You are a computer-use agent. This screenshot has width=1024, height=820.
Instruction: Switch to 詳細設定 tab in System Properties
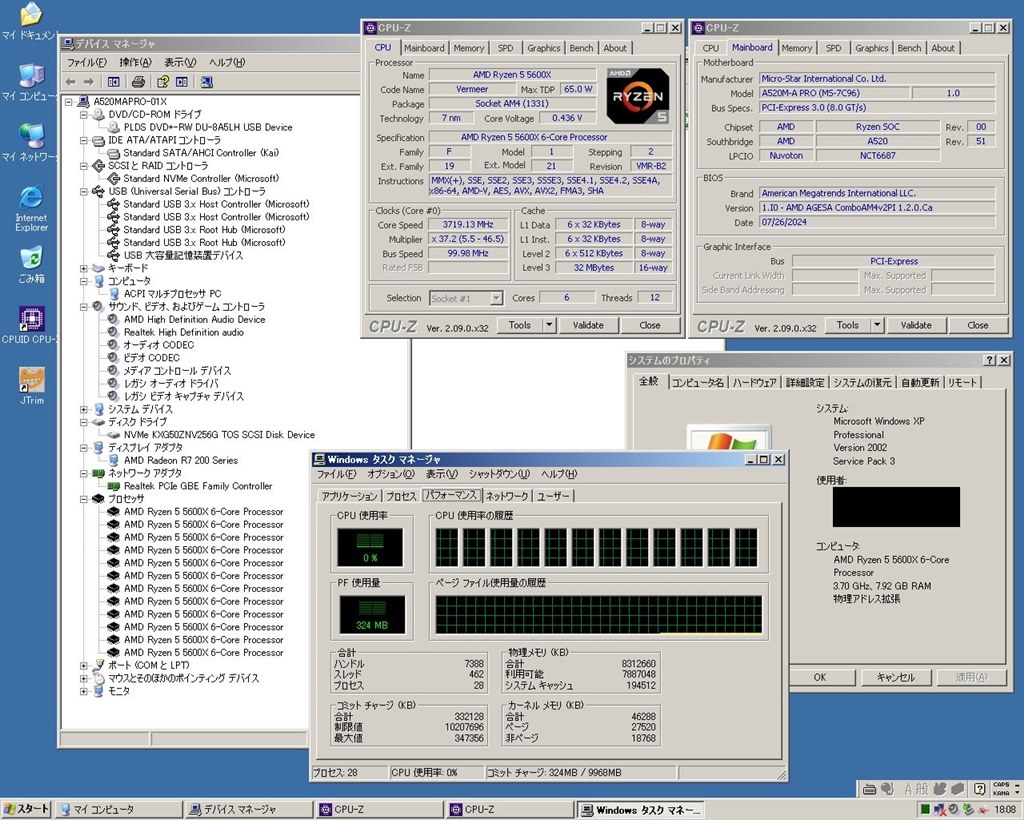pyautogui.click(x=805, y=383)
